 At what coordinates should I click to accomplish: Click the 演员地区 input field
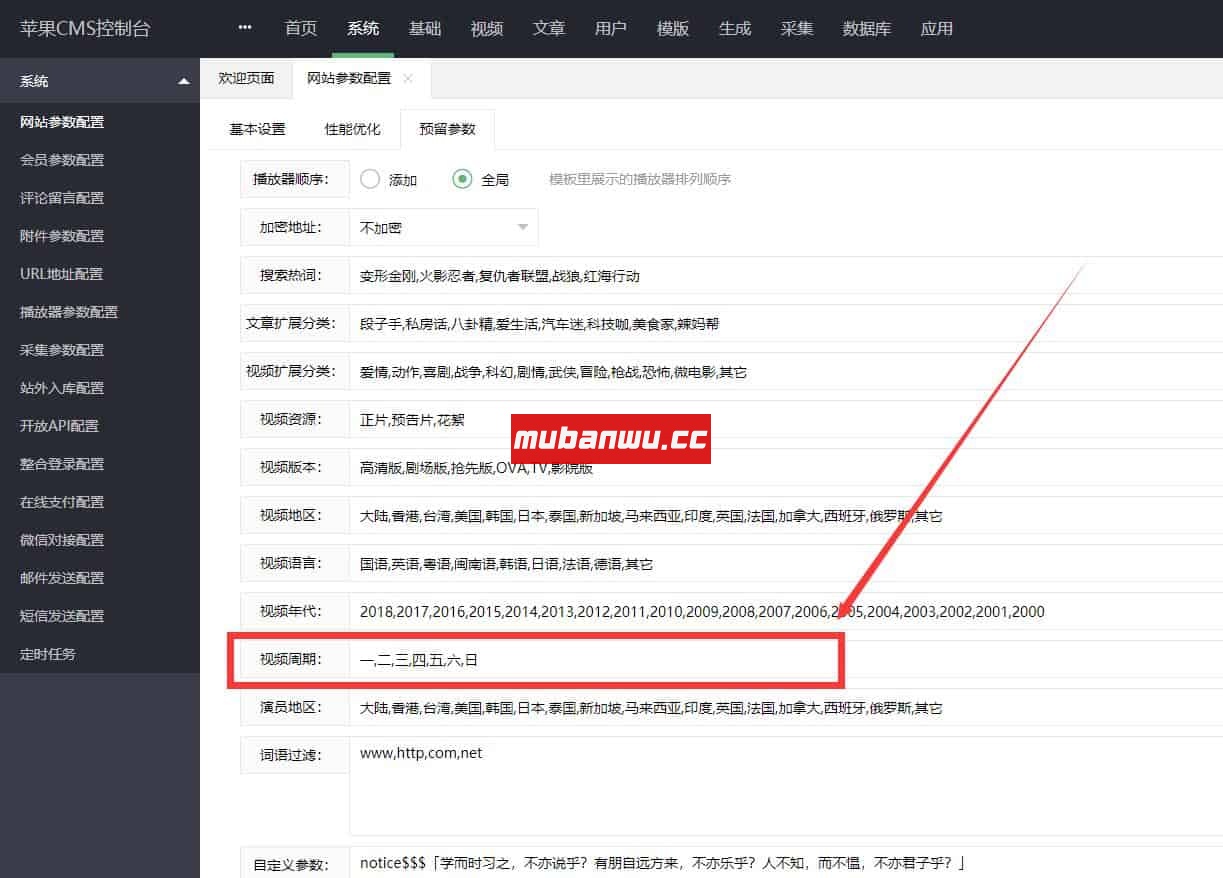pos(786,707)
